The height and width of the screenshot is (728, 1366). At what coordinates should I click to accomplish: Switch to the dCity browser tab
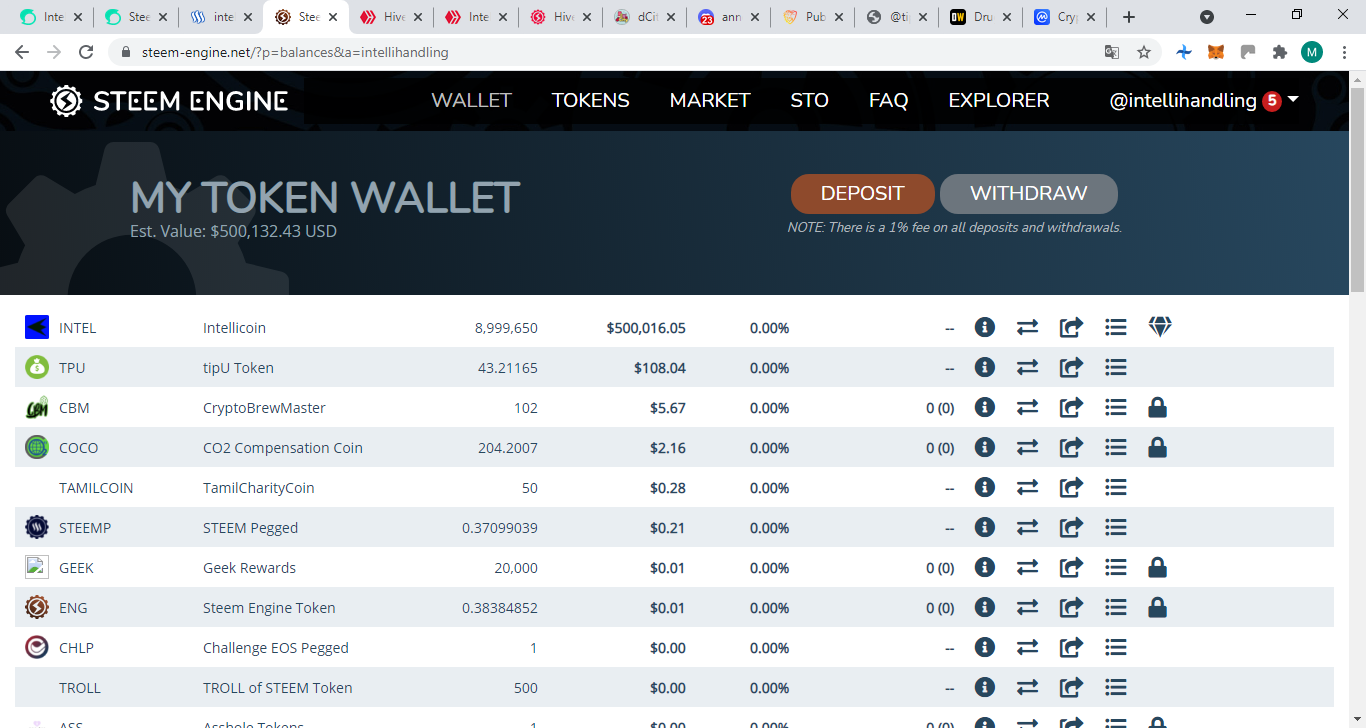(x=645, y=17)
